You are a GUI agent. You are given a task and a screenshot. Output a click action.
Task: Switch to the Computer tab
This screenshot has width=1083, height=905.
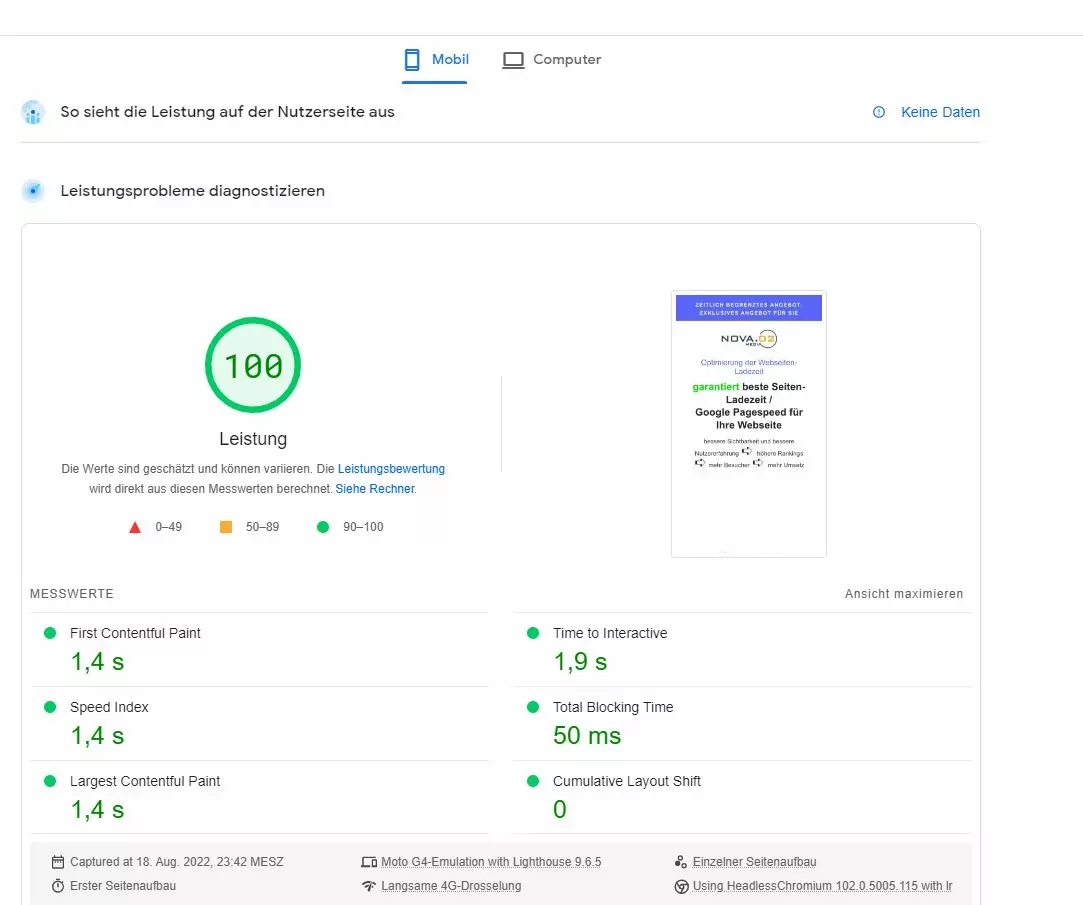552,60
